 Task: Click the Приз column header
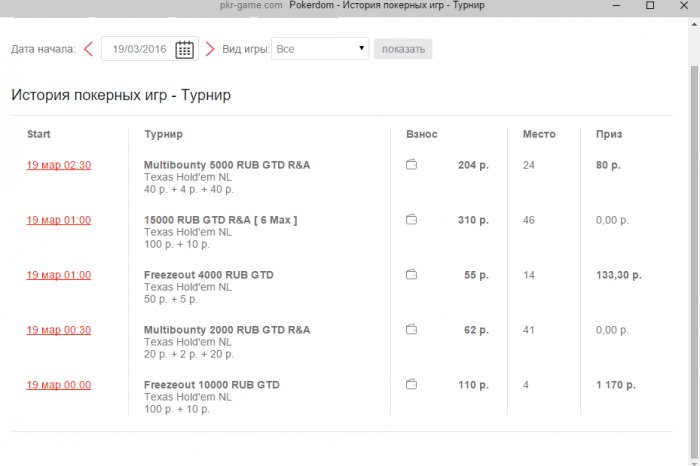(609, 134)
